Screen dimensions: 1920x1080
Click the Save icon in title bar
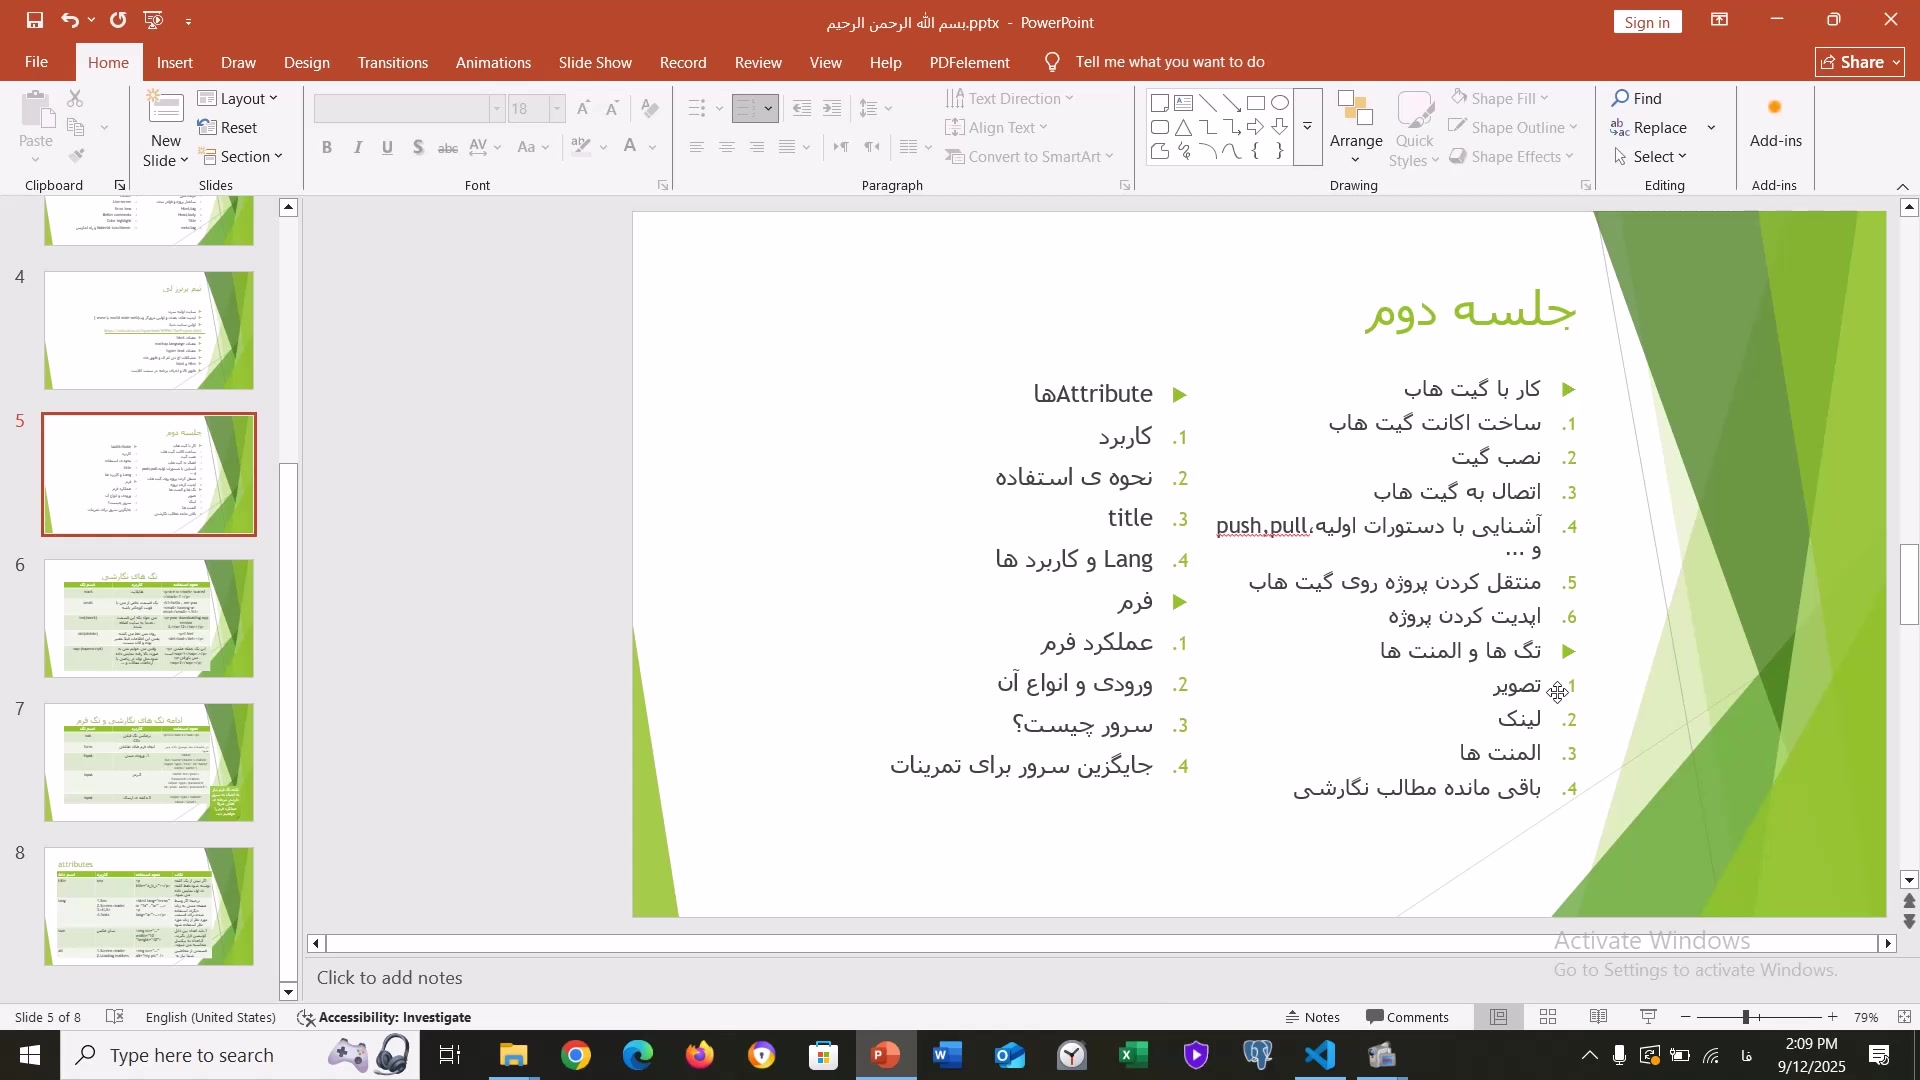[35, 20]
